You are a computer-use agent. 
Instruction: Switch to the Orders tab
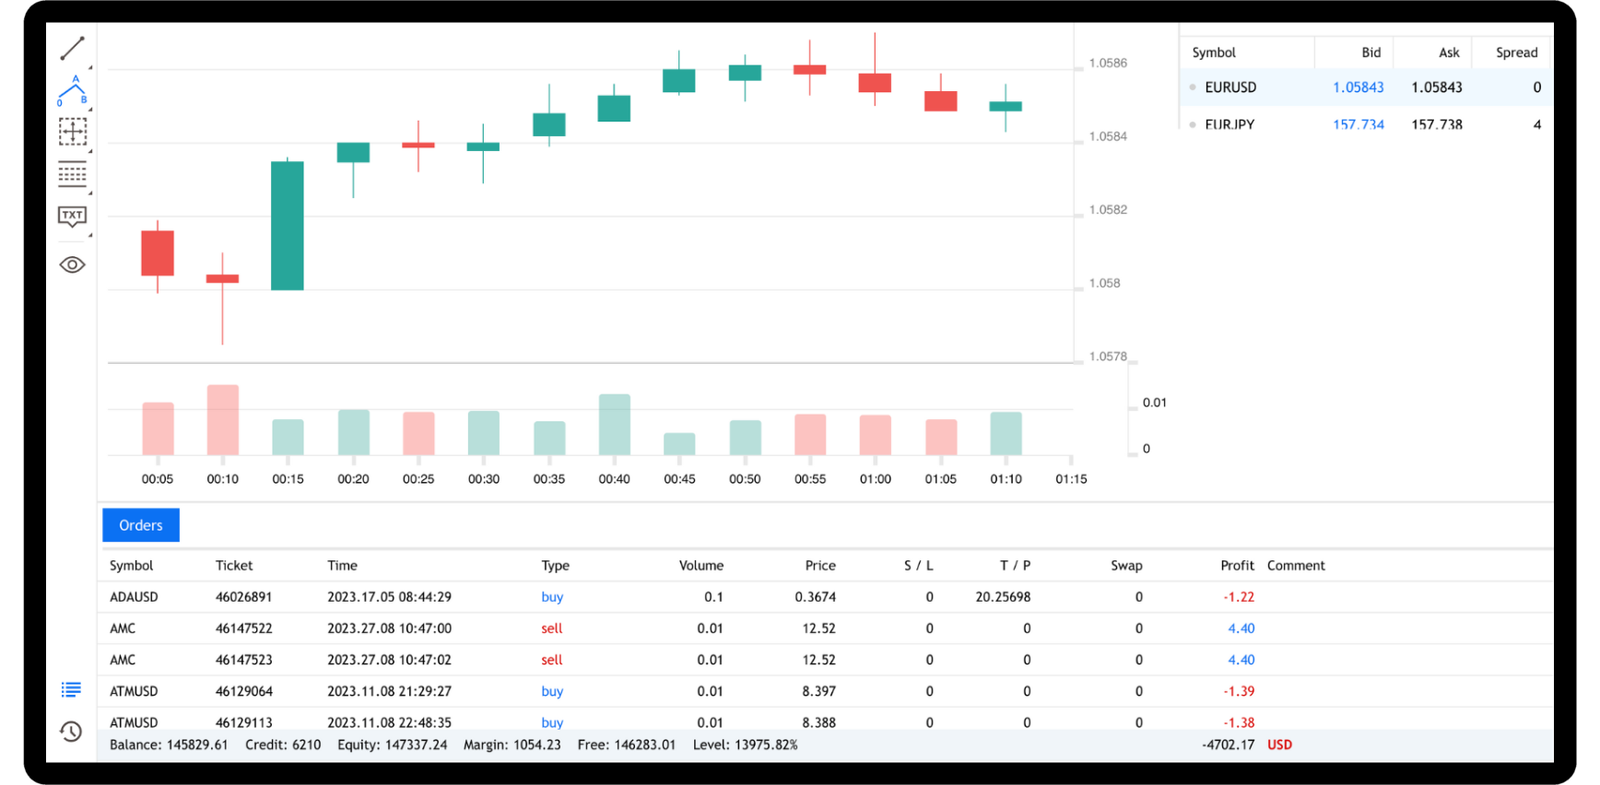click(141, 525)
